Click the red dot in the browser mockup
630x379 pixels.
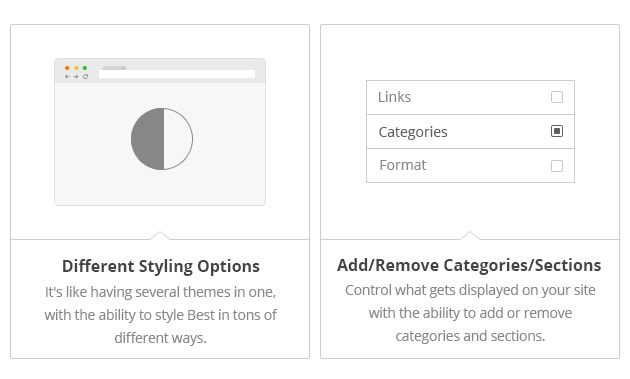67,68
